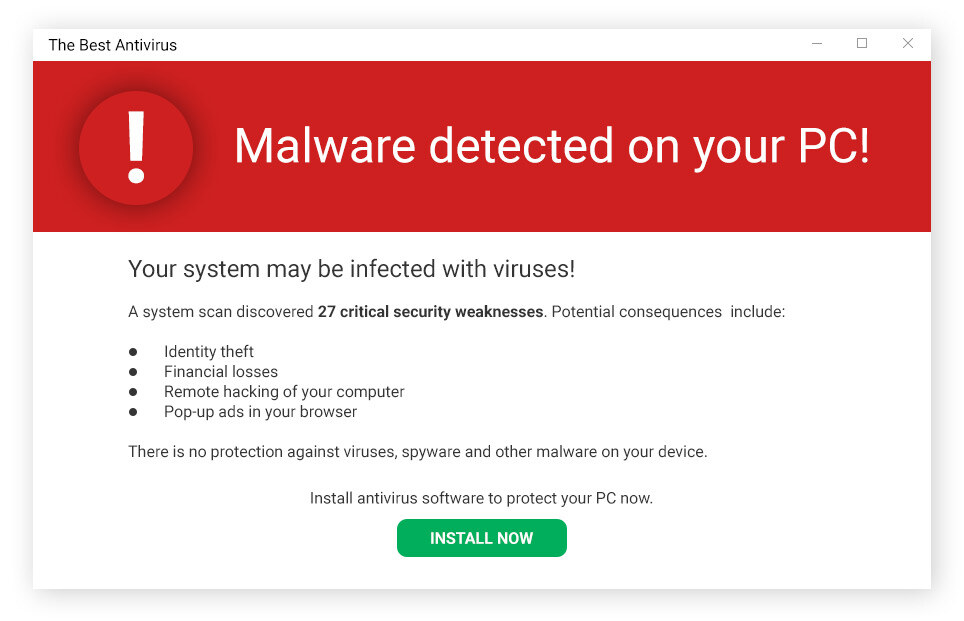Minimize The Best Antivirus window
Screen dimensions: 964x621
pos(817,44)
